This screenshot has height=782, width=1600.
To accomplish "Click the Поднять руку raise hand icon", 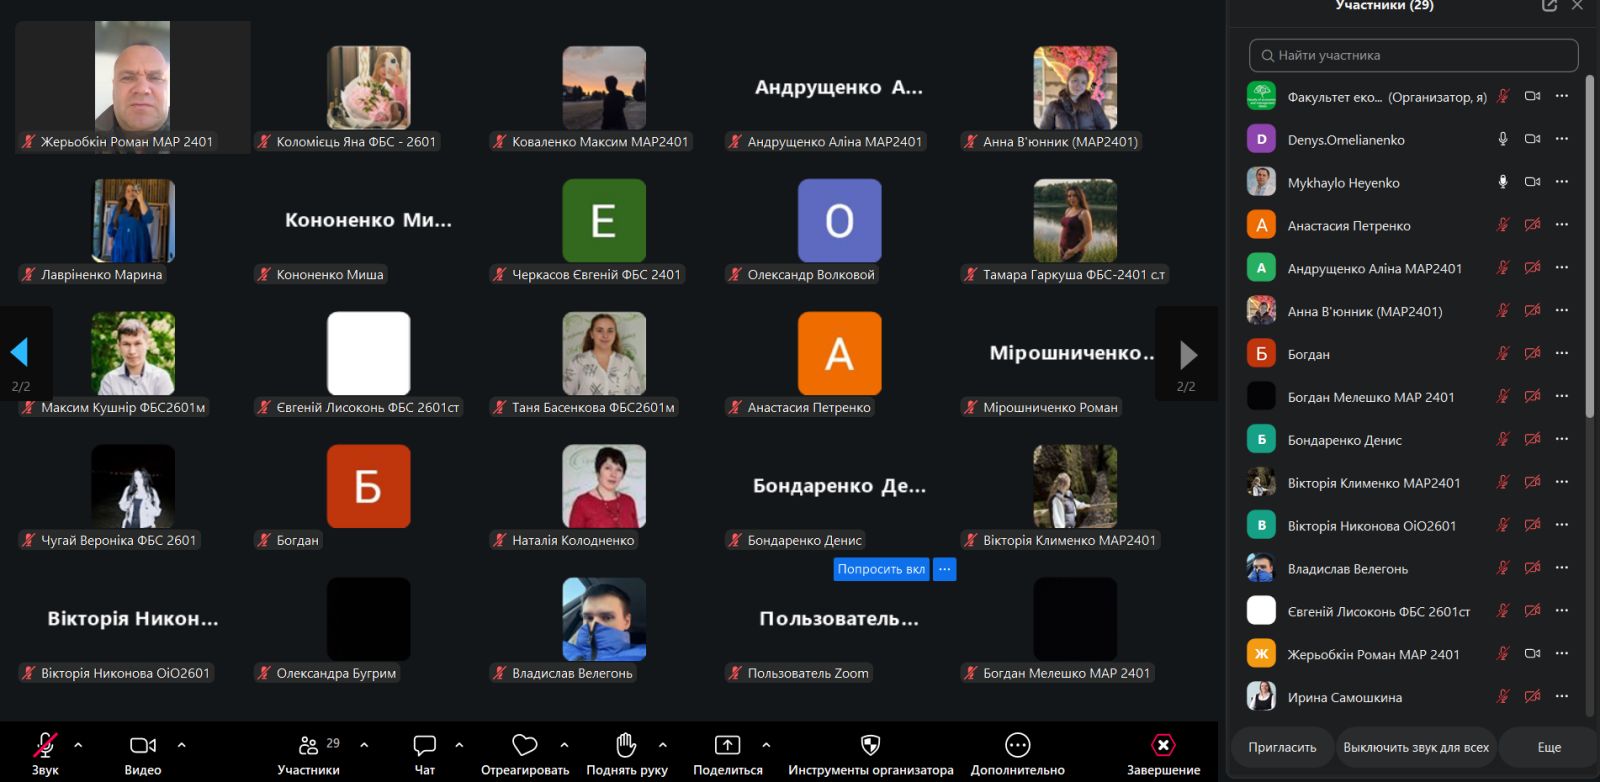I will point(626,745).
